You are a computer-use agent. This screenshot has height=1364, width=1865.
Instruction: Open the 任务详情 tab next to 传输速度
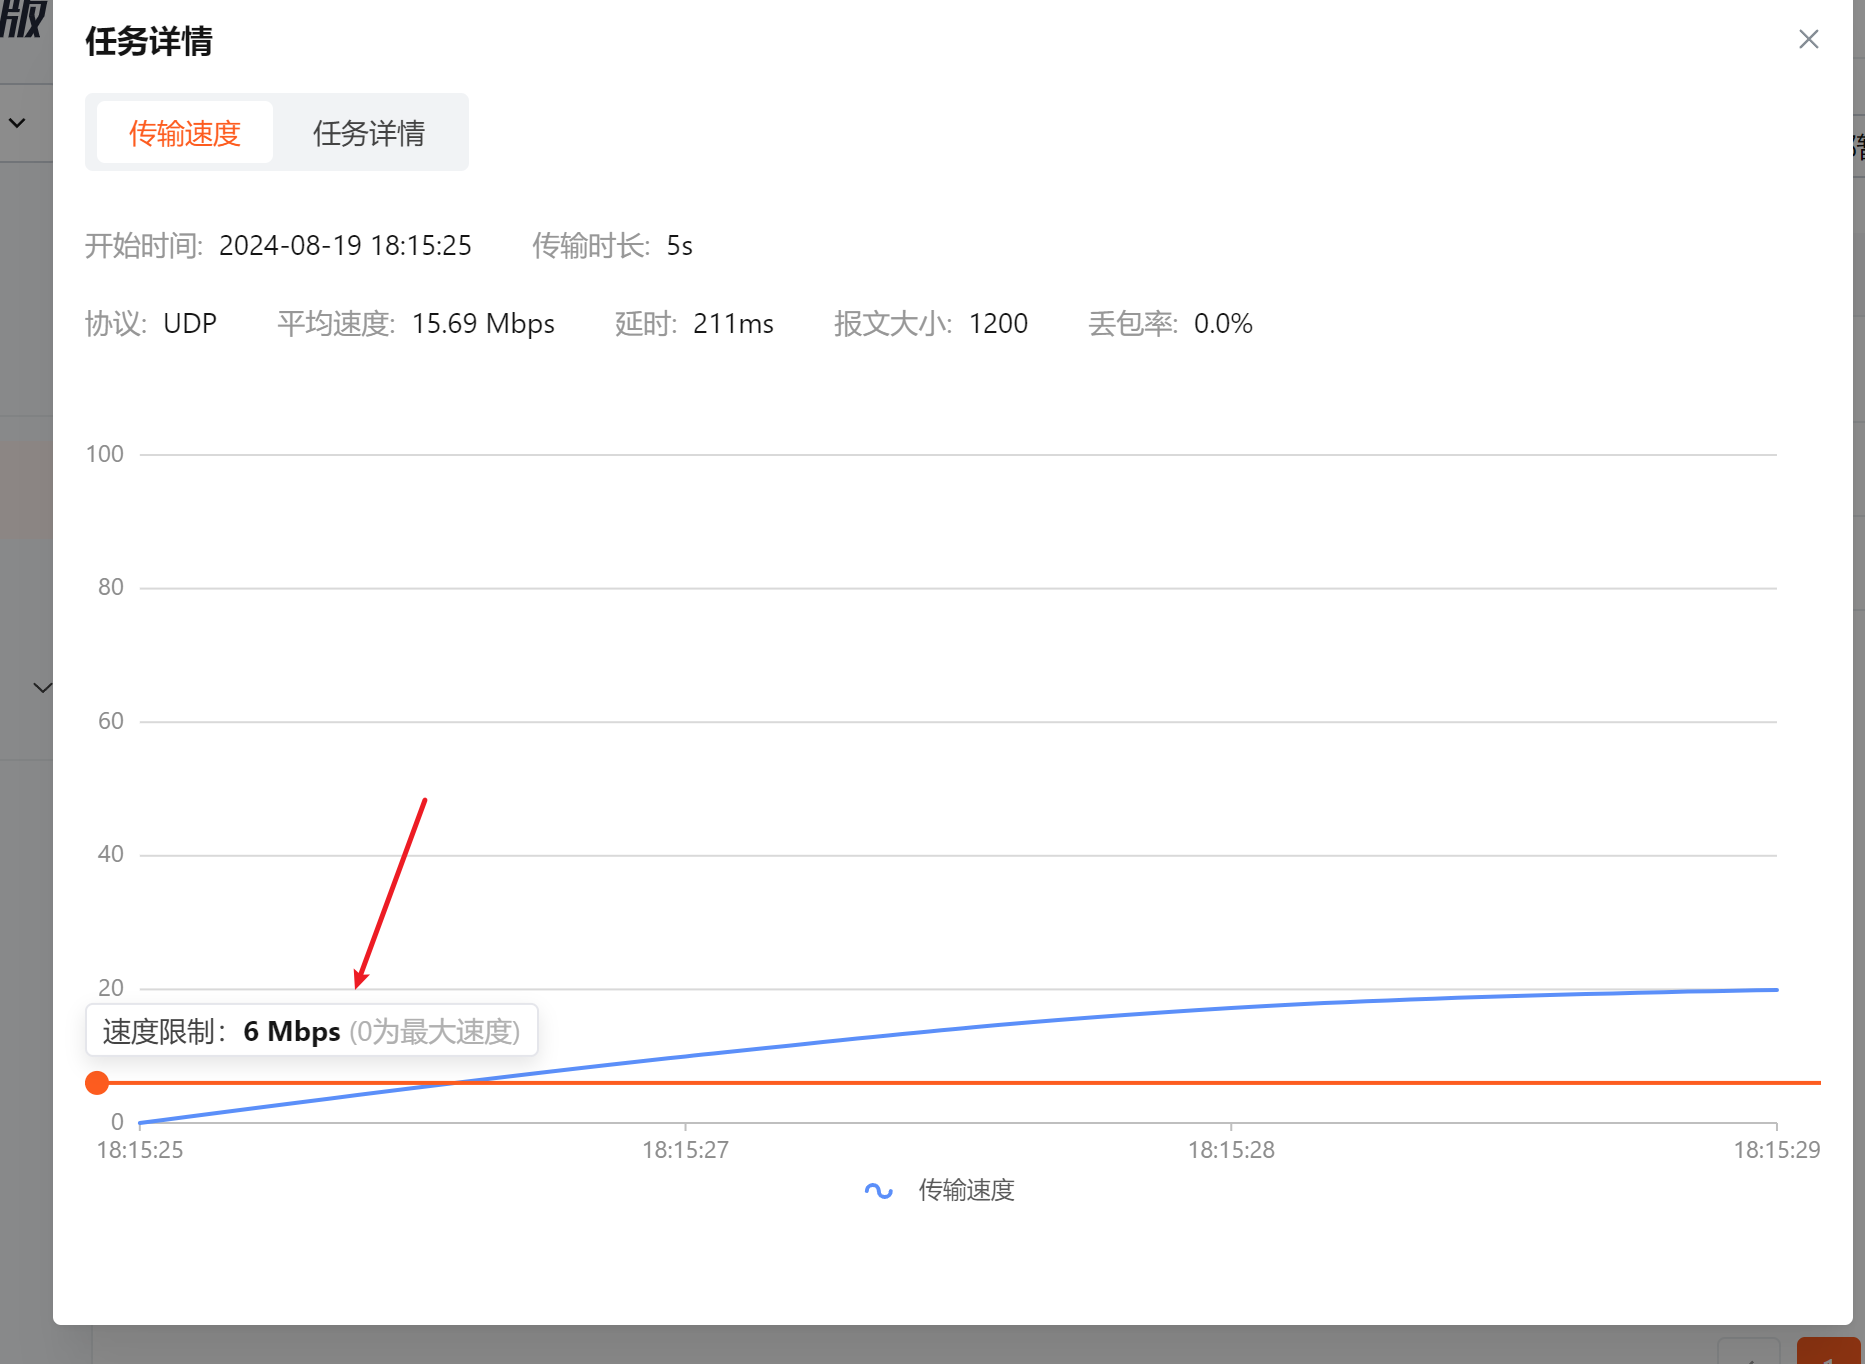(368, 133)
